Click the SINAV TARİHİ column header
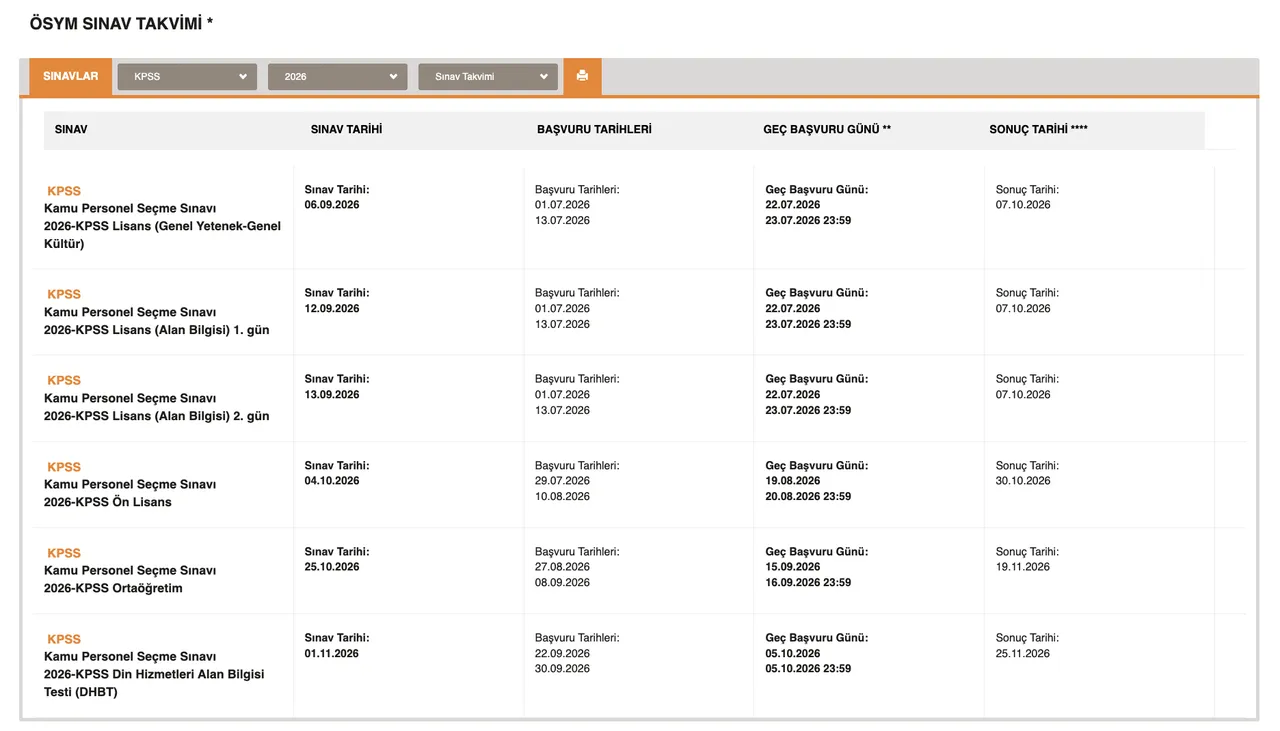Screen dimensions: 1280x731 pos(346,130)
